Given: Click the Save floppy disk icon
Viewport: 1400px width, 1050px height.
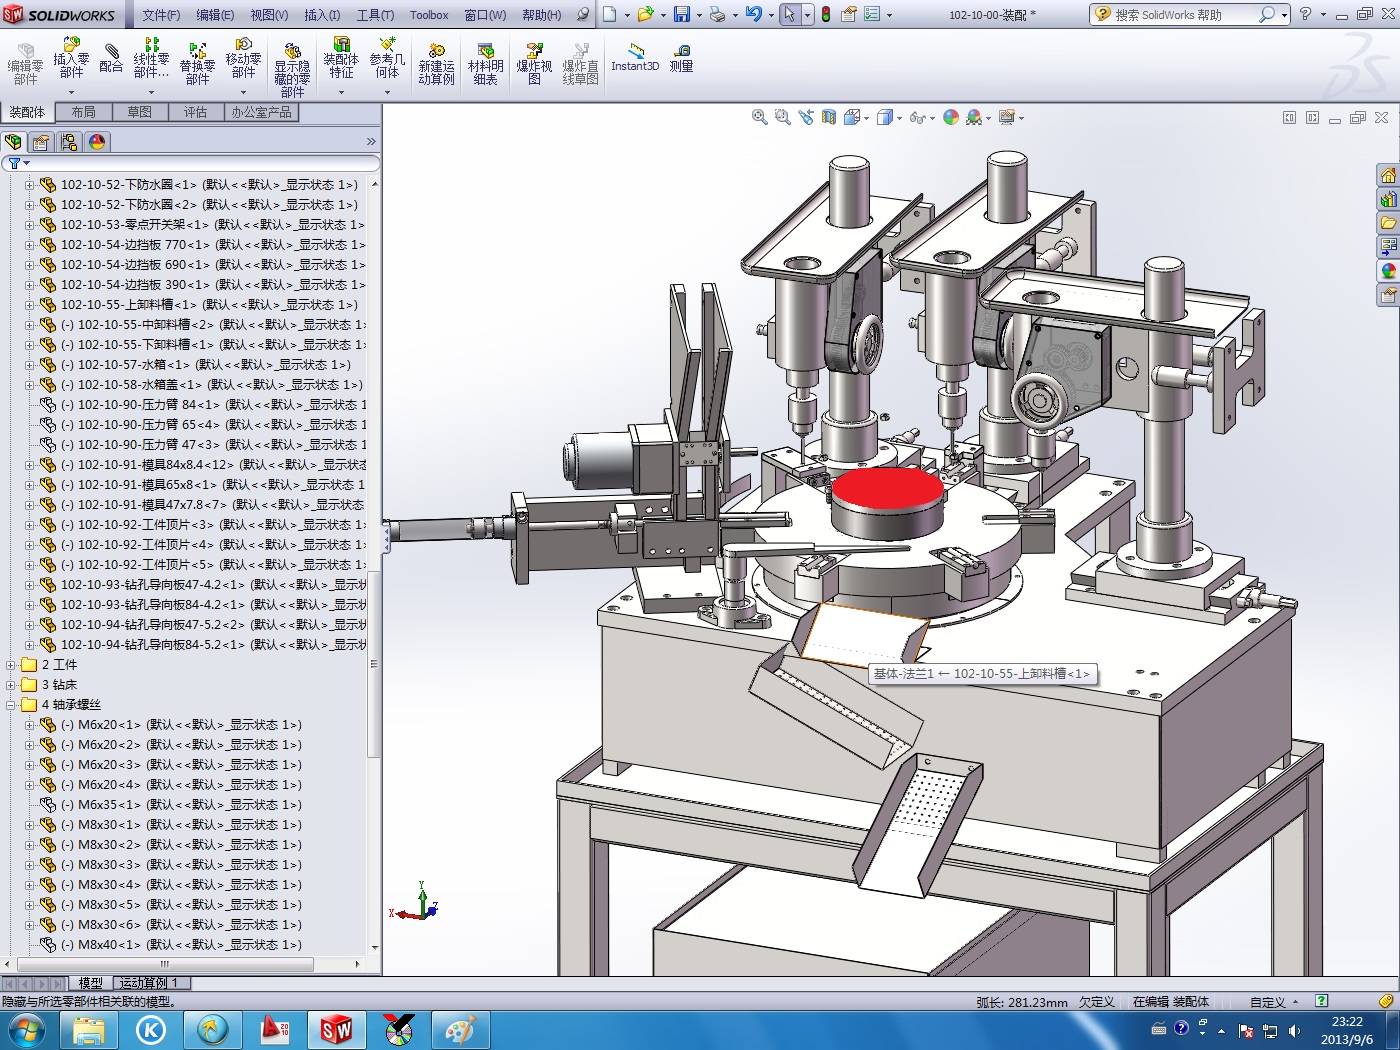Looking at the screenshot, I should [682, 14].
